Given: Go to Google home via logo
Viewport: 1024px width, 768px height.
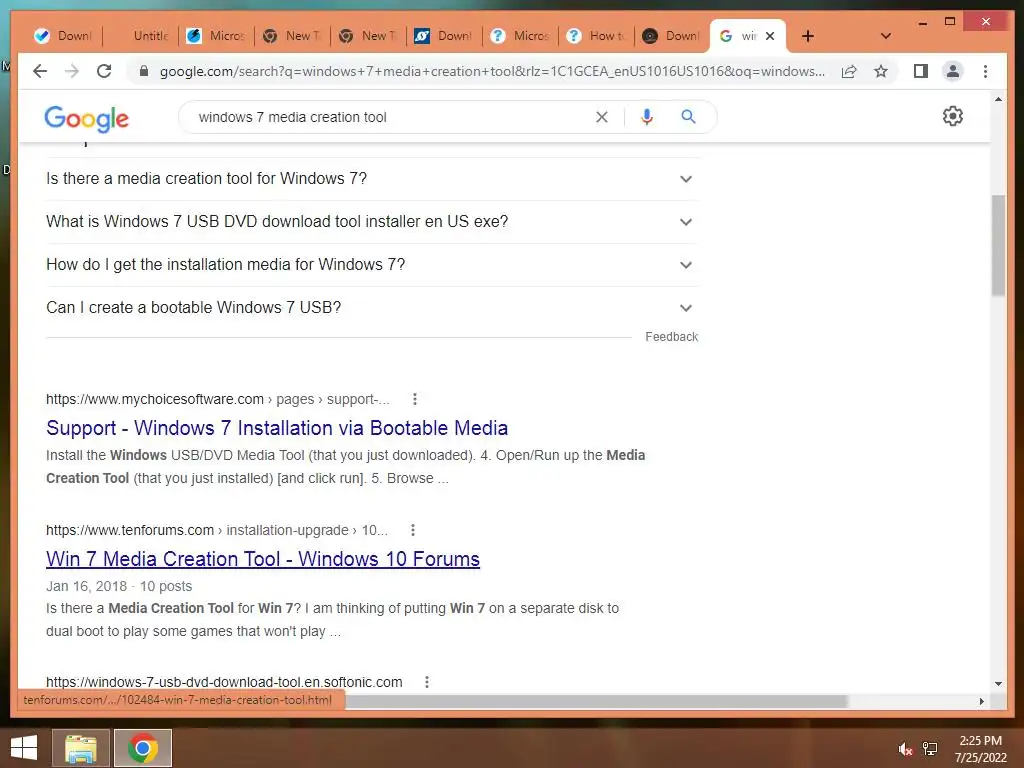Looking at the screenshot, I should tap(86, 118).
